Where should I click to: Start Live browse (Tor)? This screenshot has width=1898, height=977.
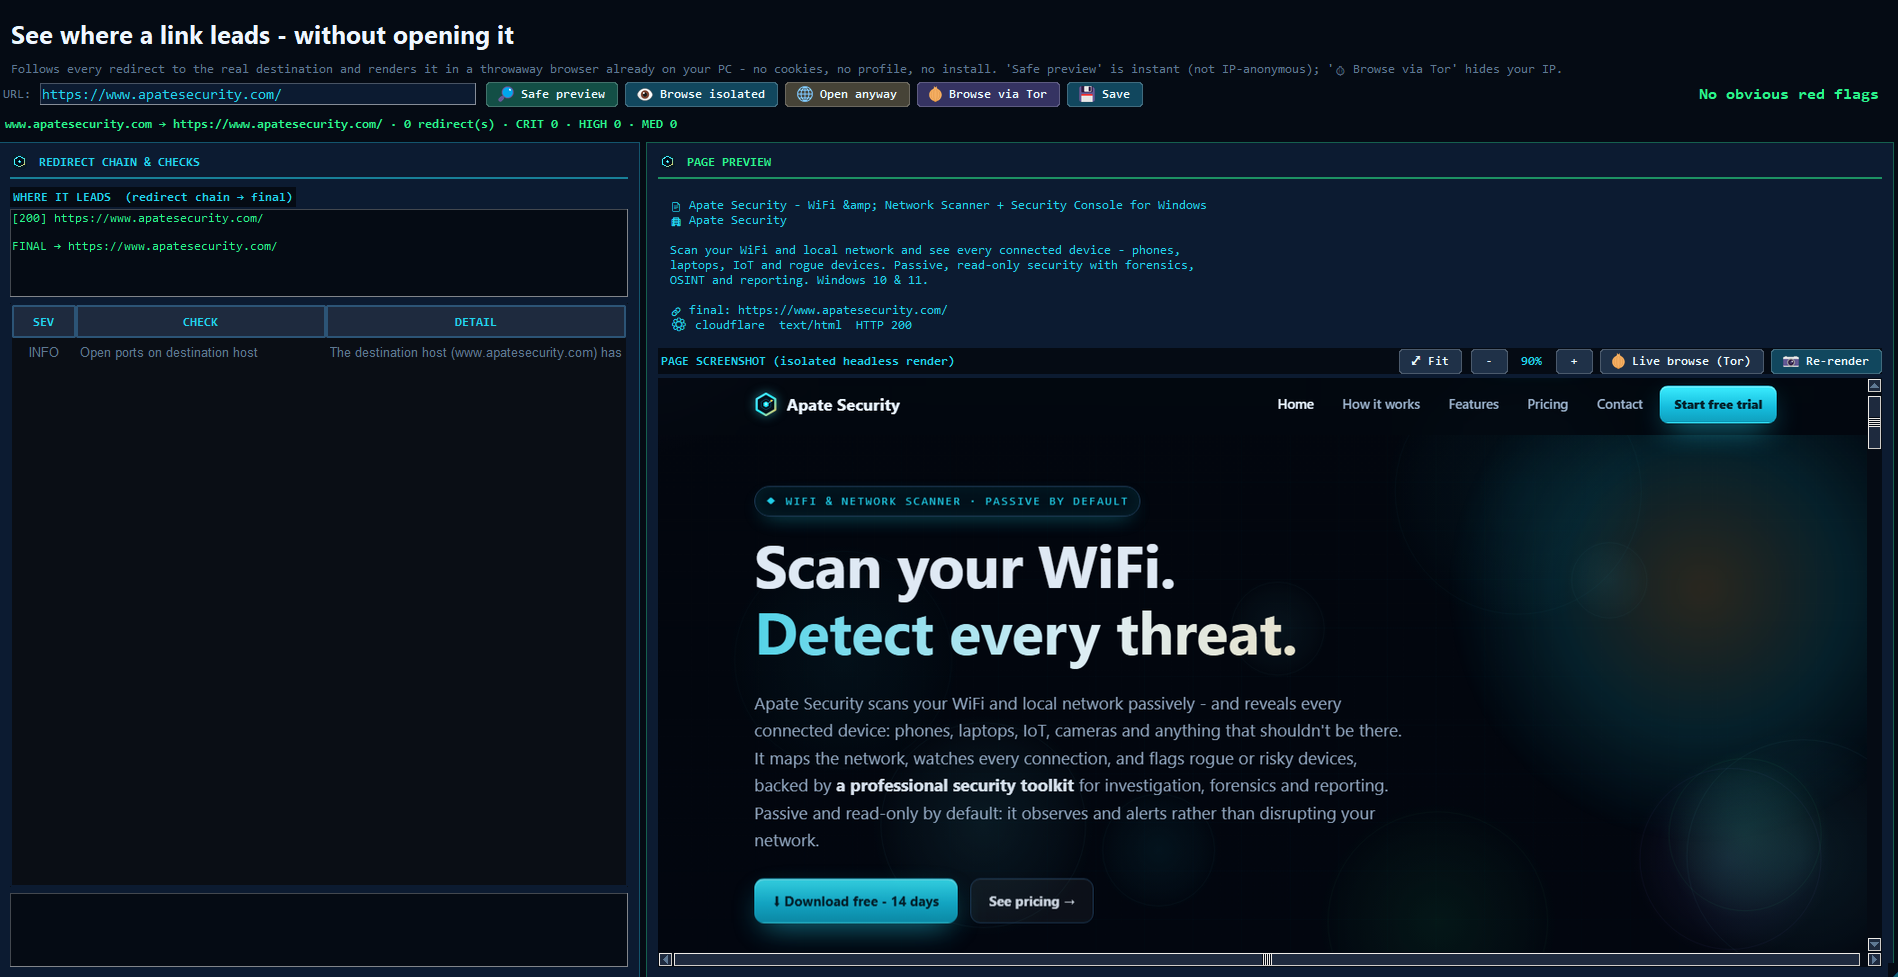[1682, 361]
